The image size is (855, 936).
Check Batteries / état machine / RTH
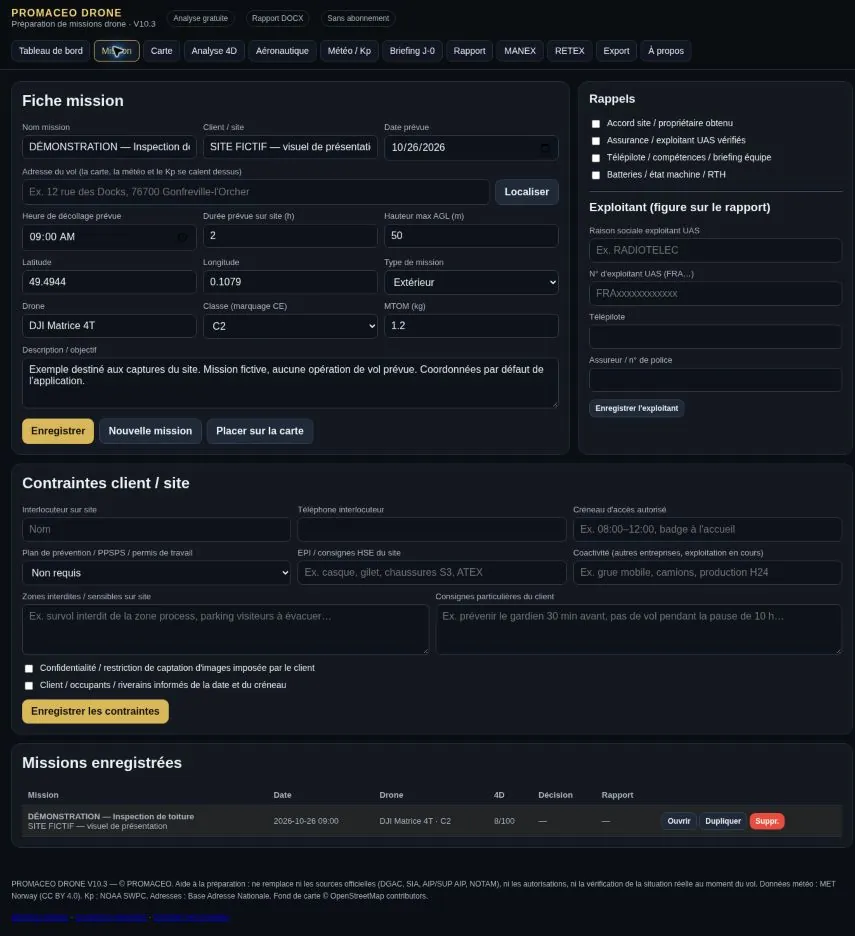(x=595, y=175)
